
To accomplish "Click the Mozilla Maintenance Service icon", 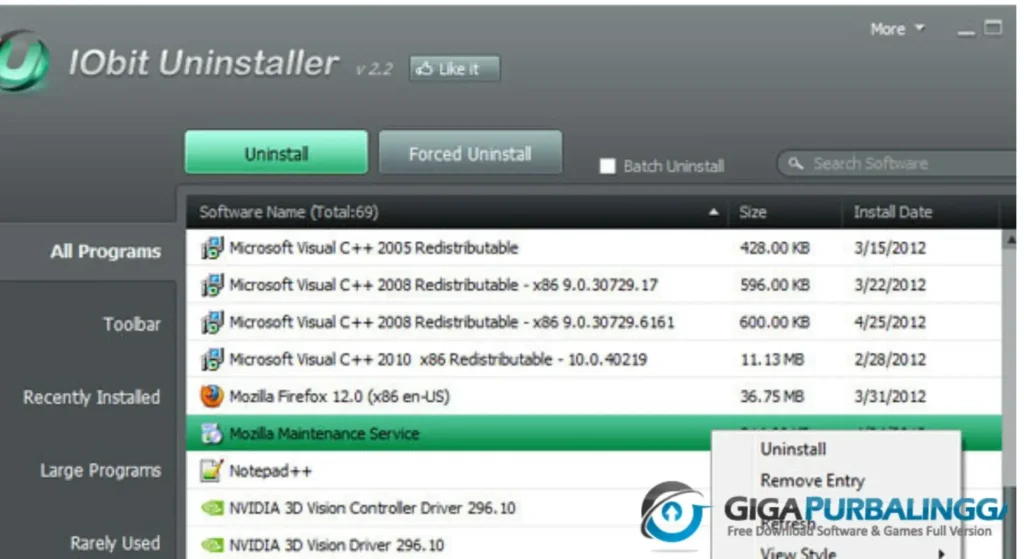I will 212,434.
